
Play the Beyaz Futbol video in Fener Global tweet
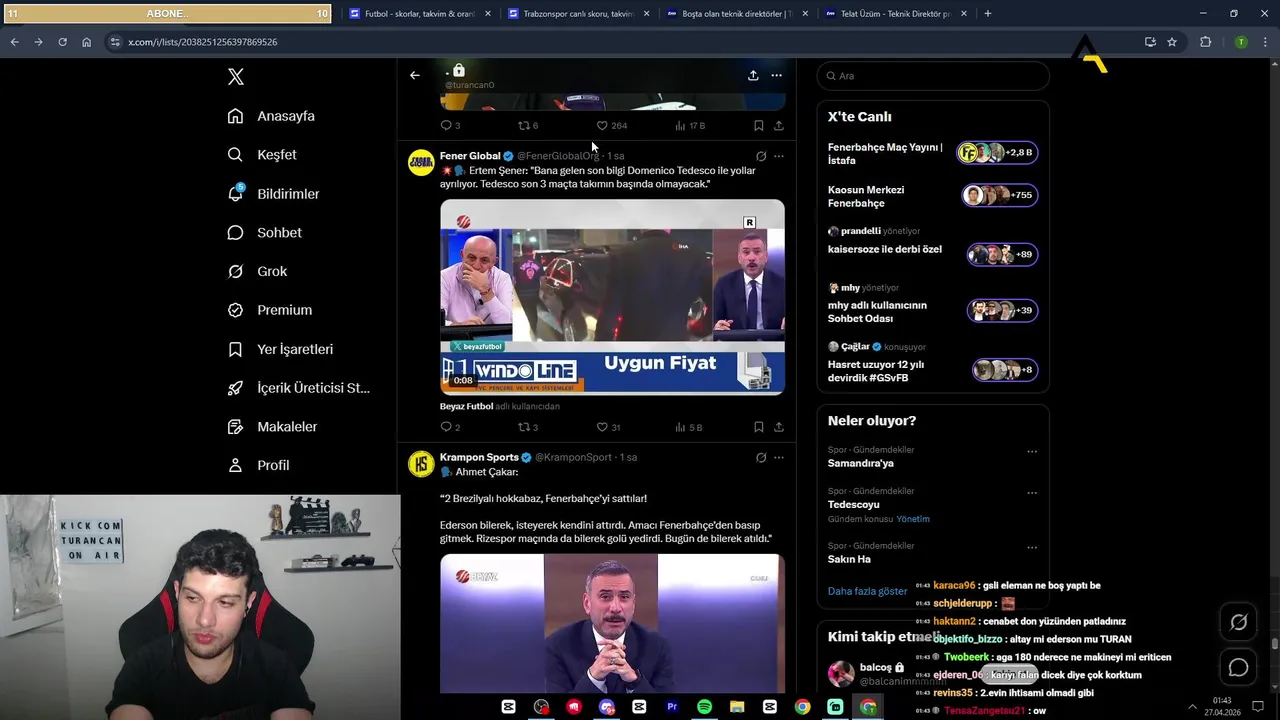tap(612, 297)
